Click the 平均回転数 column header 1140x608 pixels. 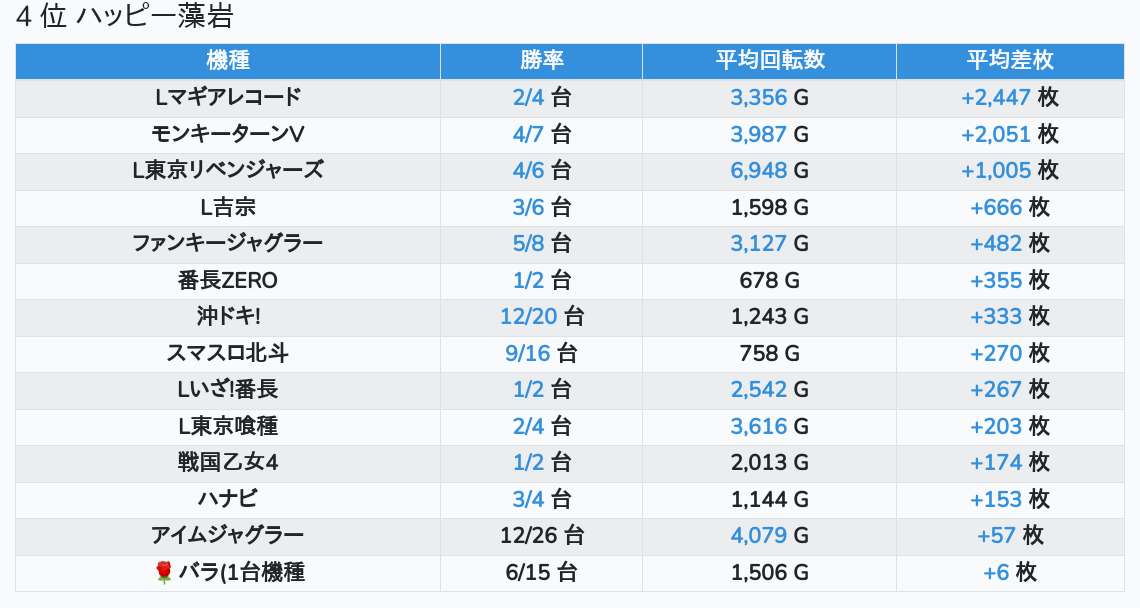769,60
